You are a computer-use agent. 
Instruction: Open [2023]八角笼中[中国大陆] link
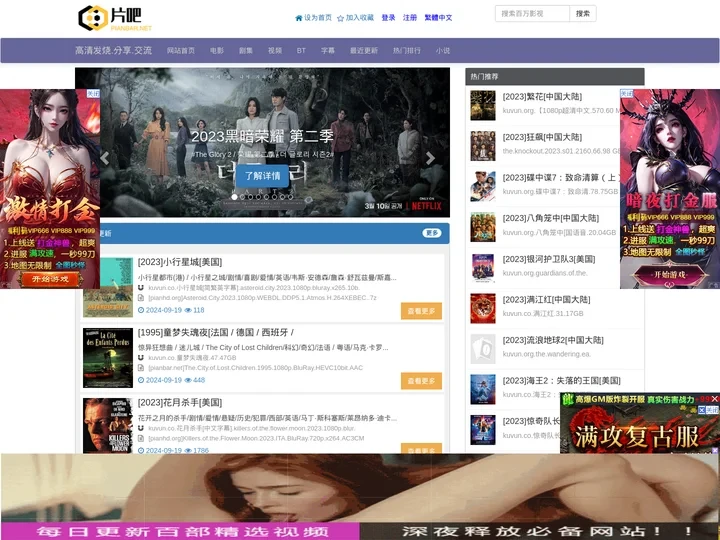click(x=551, y=218)
